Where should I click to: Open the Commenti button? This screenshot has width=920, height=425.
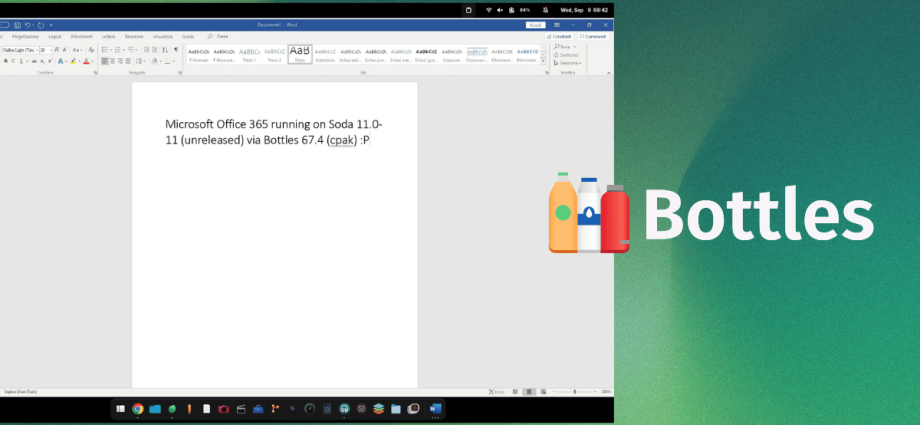click(593, 36)
